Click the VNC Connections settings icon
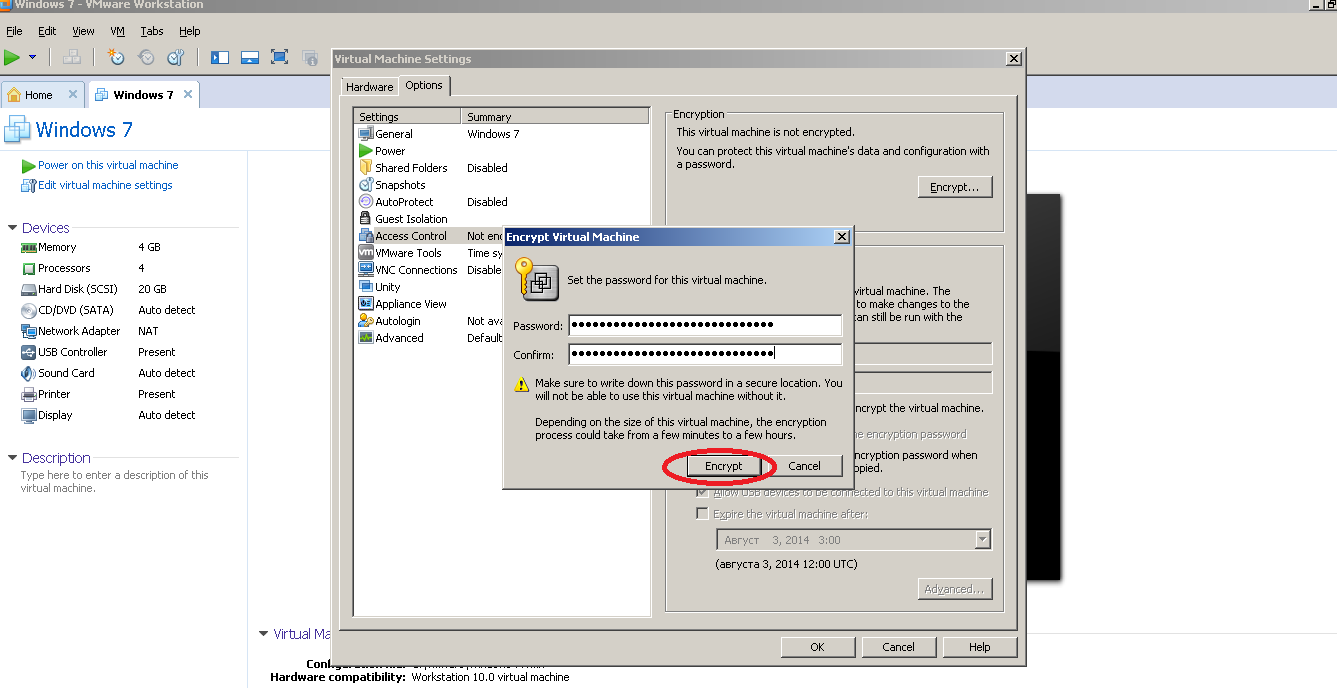1337x688 pixels. (x=365, y=270)
